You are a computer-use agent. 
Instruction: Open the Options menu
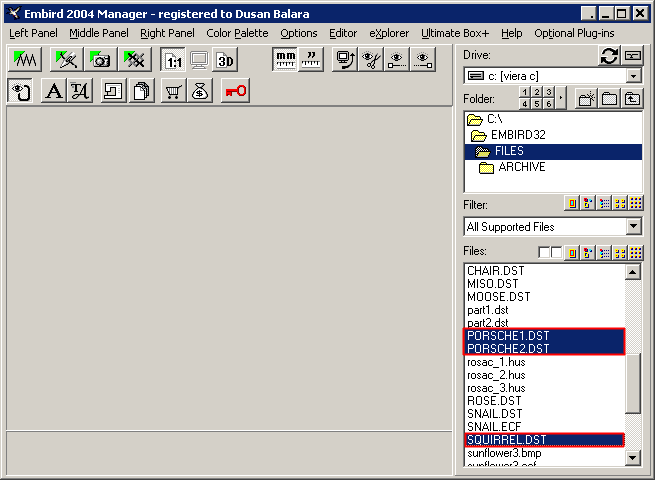[x=299, y=33]
